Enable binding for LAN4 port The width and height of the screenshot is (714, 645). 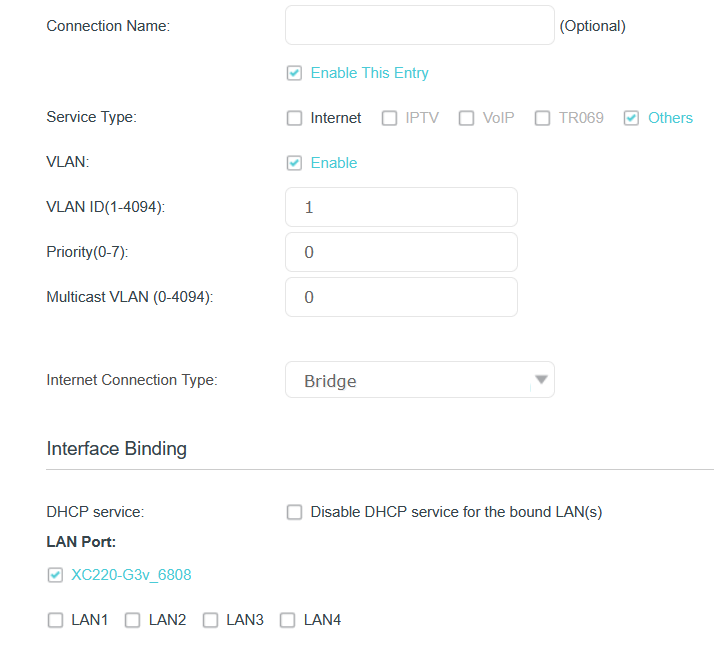click(287, 621)
